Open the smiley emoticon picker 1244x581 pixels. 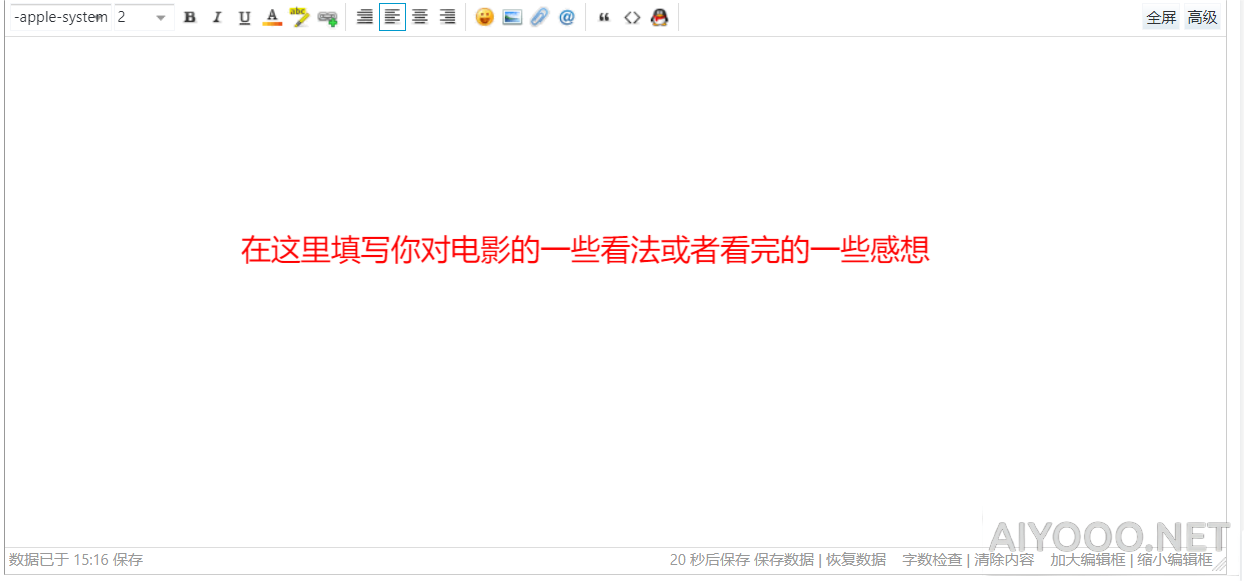point(485,17)
